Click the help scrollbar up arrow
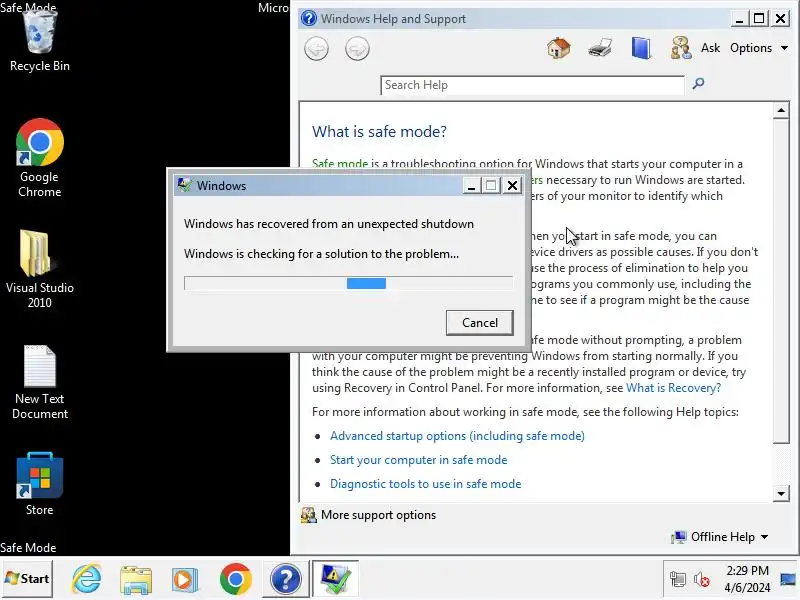Viewport: 800px width, 600px height. pyautogui.click(x=781, y=110)
